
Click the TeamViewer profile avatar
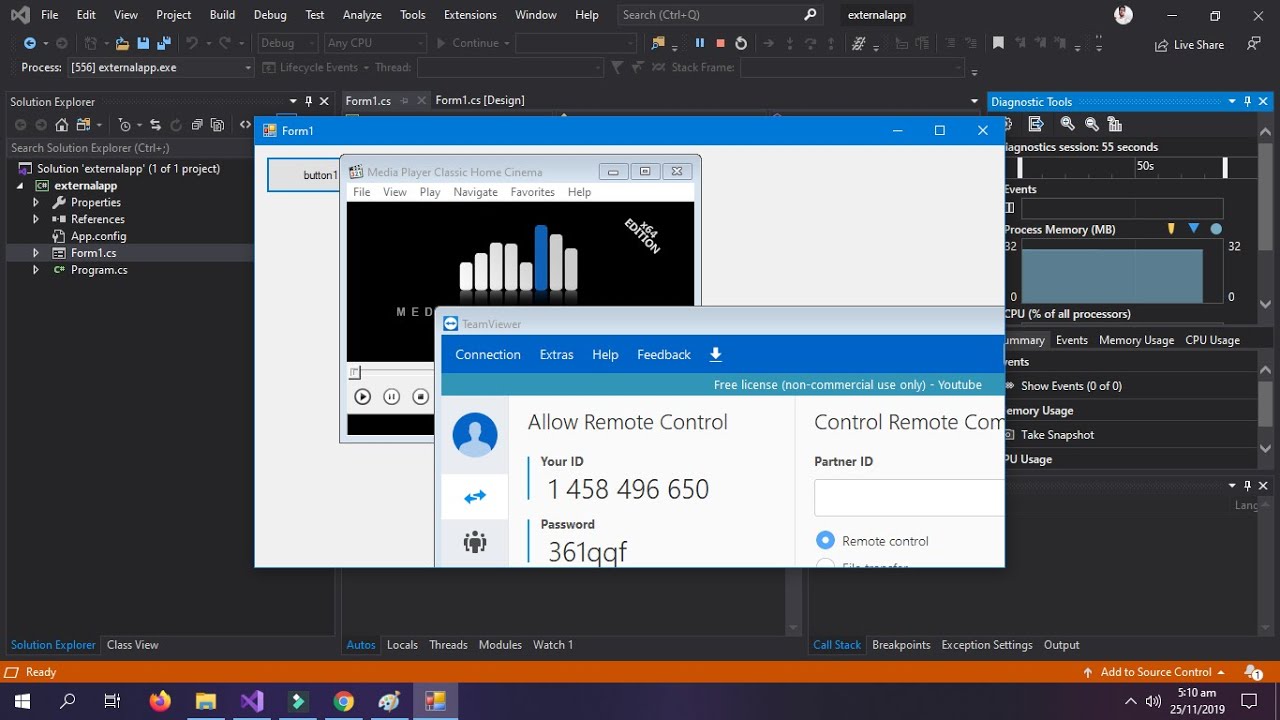[x=475, y=434]
